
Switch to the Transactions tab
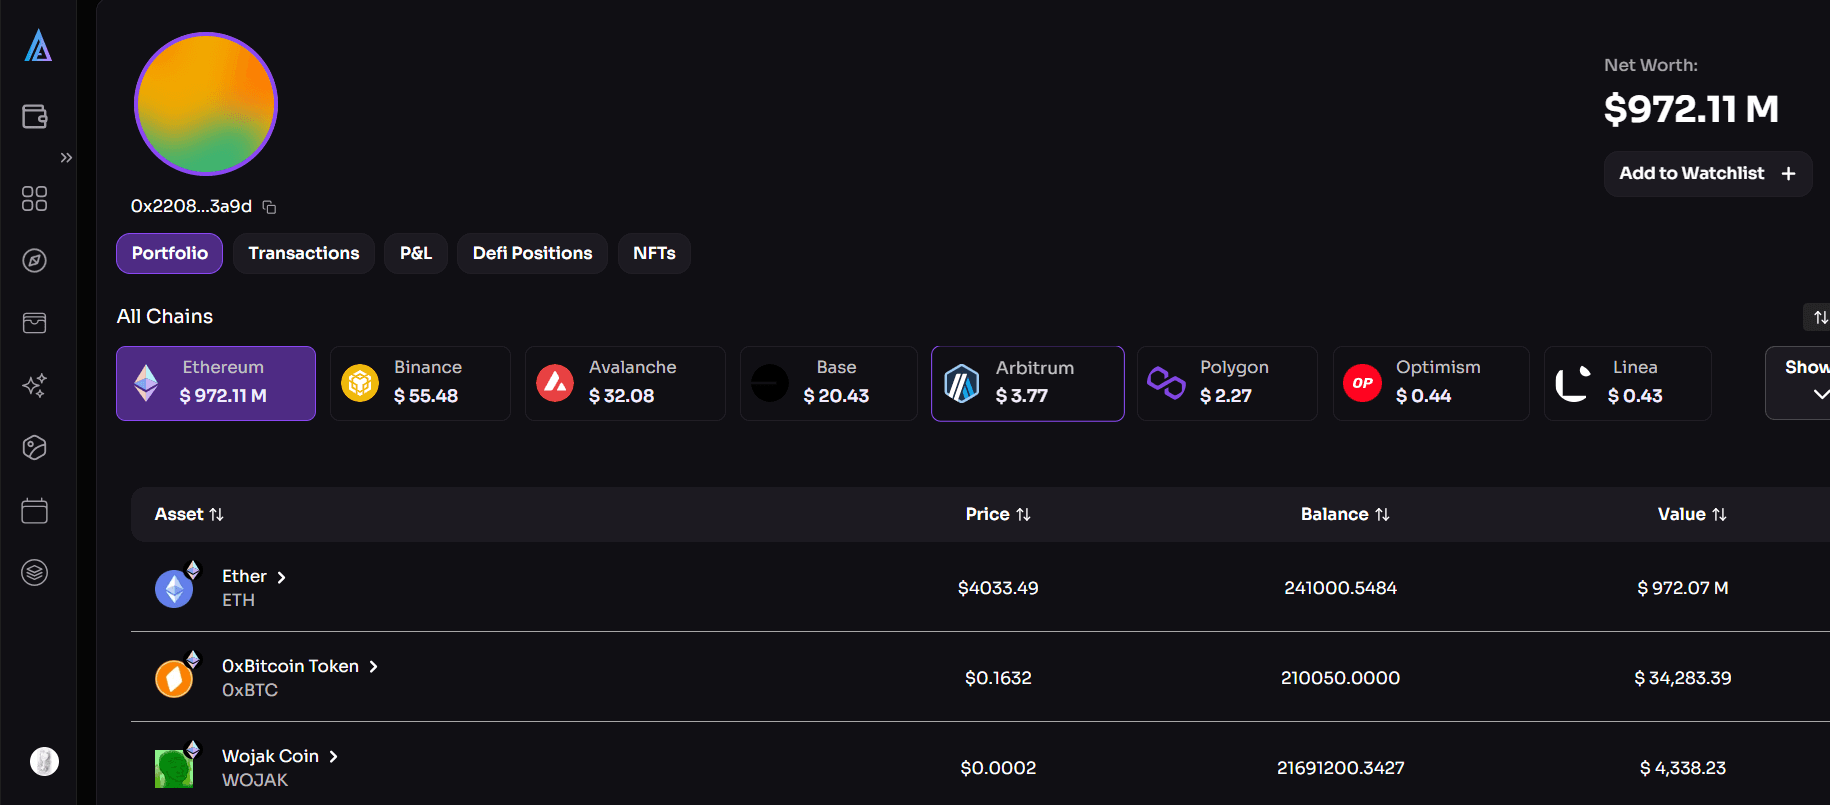(x=304, y=253)
